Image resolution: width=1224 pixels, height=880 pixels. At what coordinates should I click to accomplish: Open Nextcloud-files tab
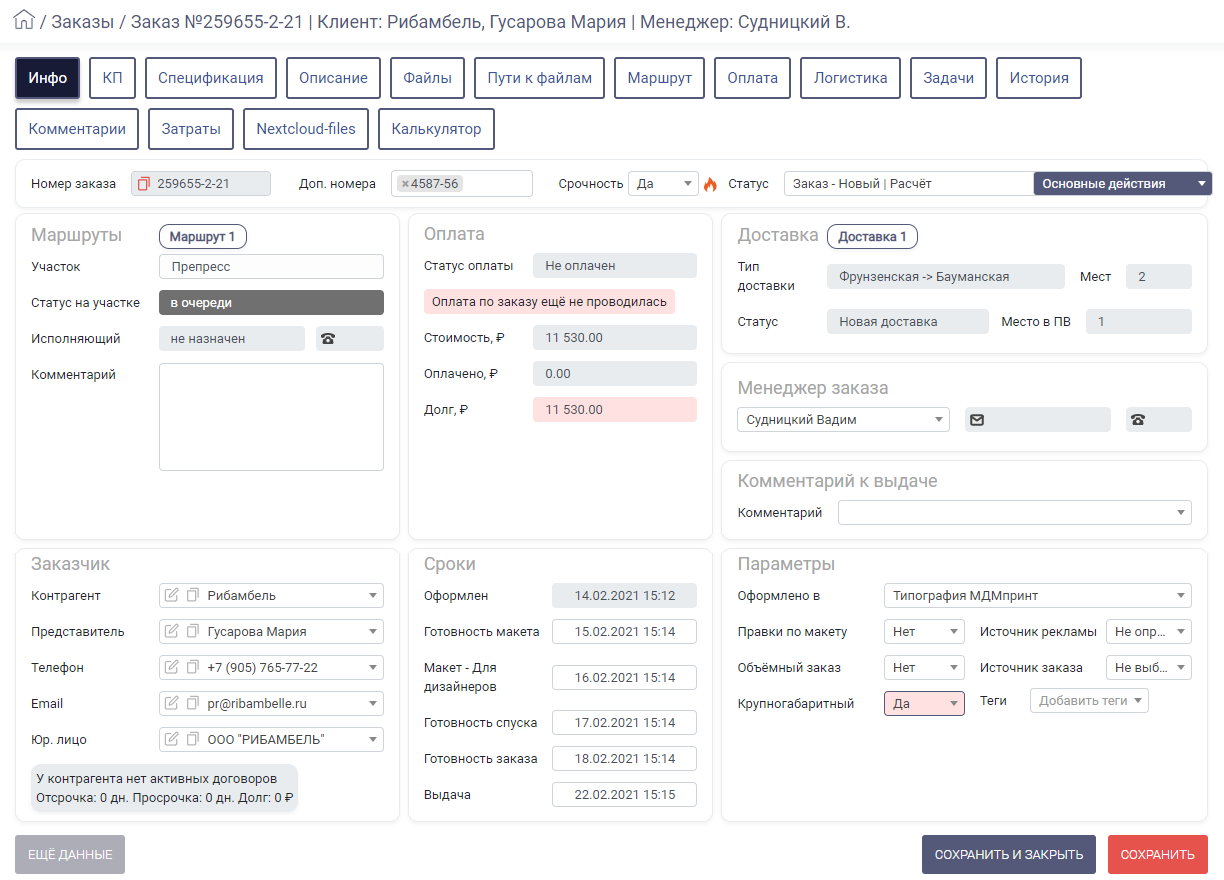(x=306, y=129)
